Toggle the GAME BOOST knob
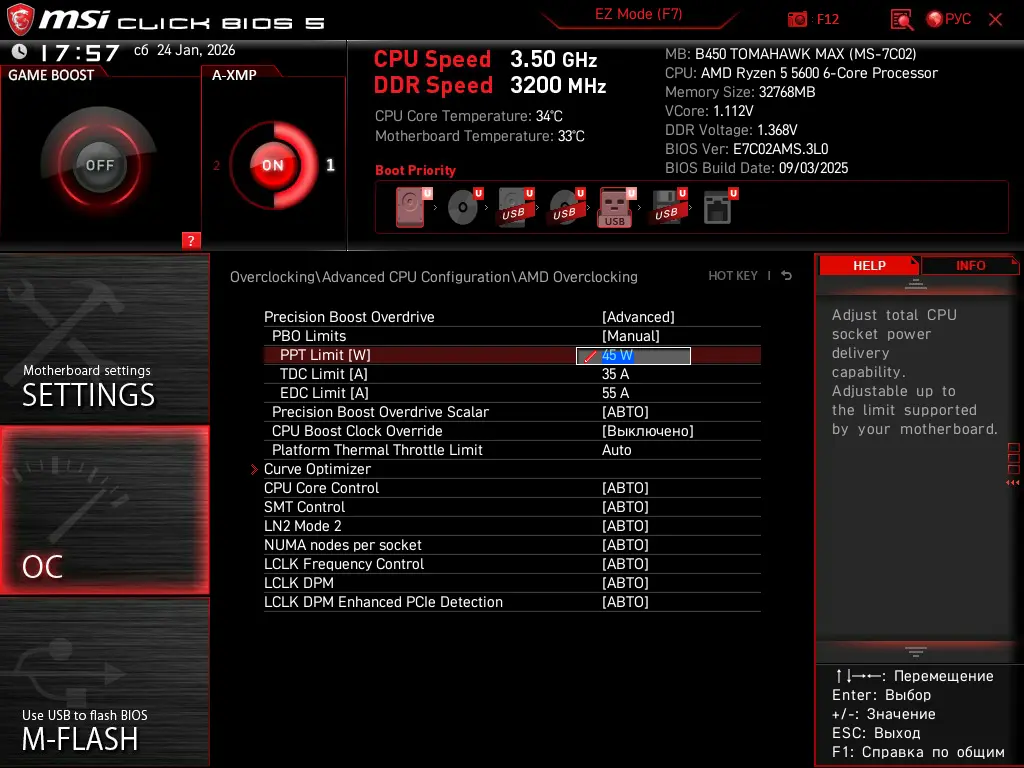 pyautogui.click(x=99, y=165)
